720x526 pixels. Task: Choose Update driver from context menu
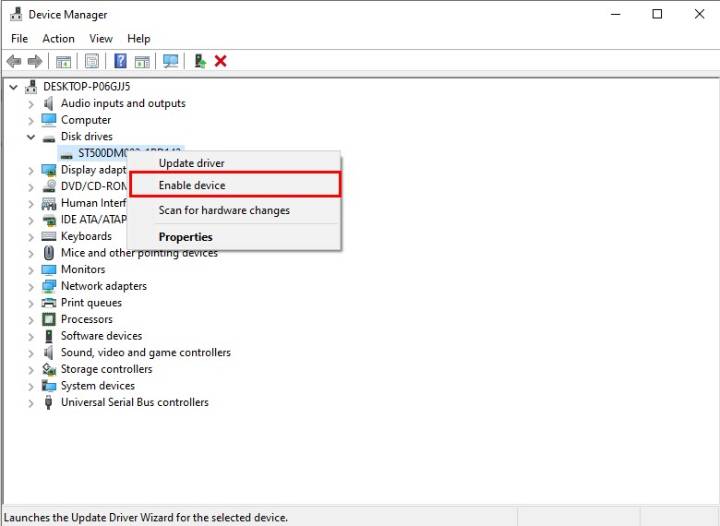[x=235, y=163]
